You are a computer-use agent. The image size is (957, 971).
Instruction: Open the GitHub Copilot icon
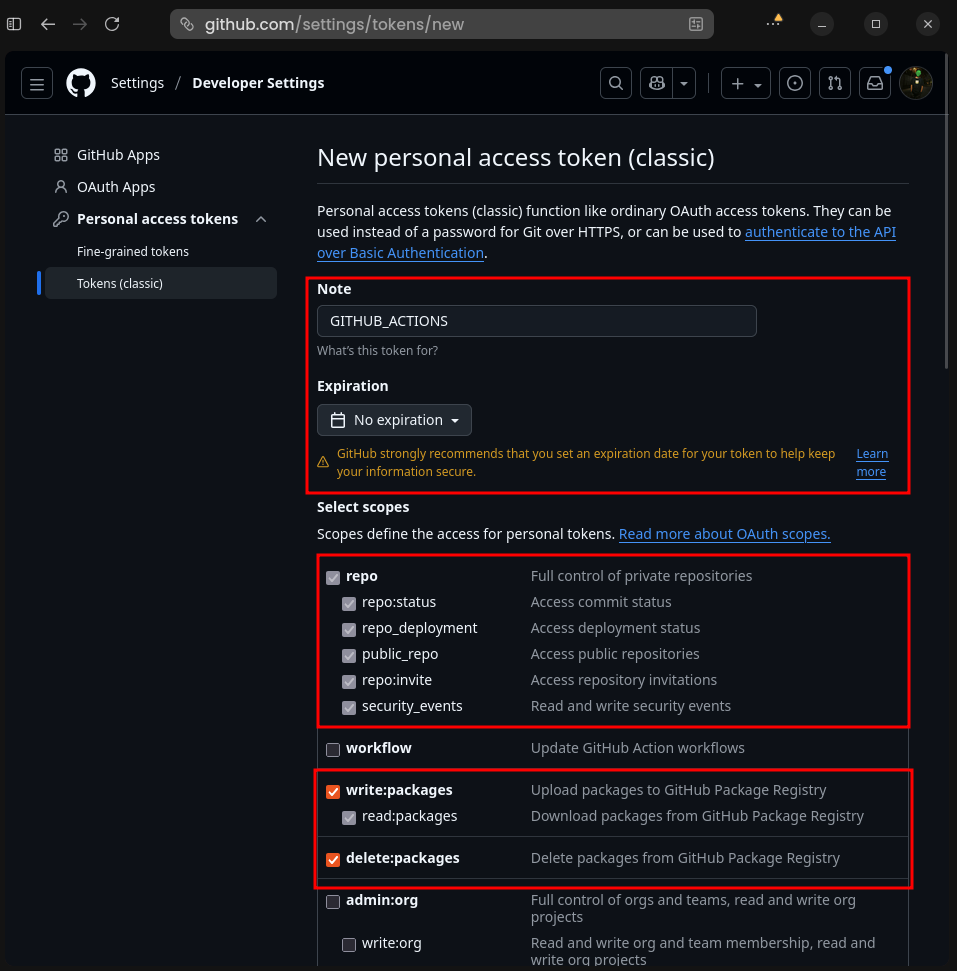coord(655,83)
